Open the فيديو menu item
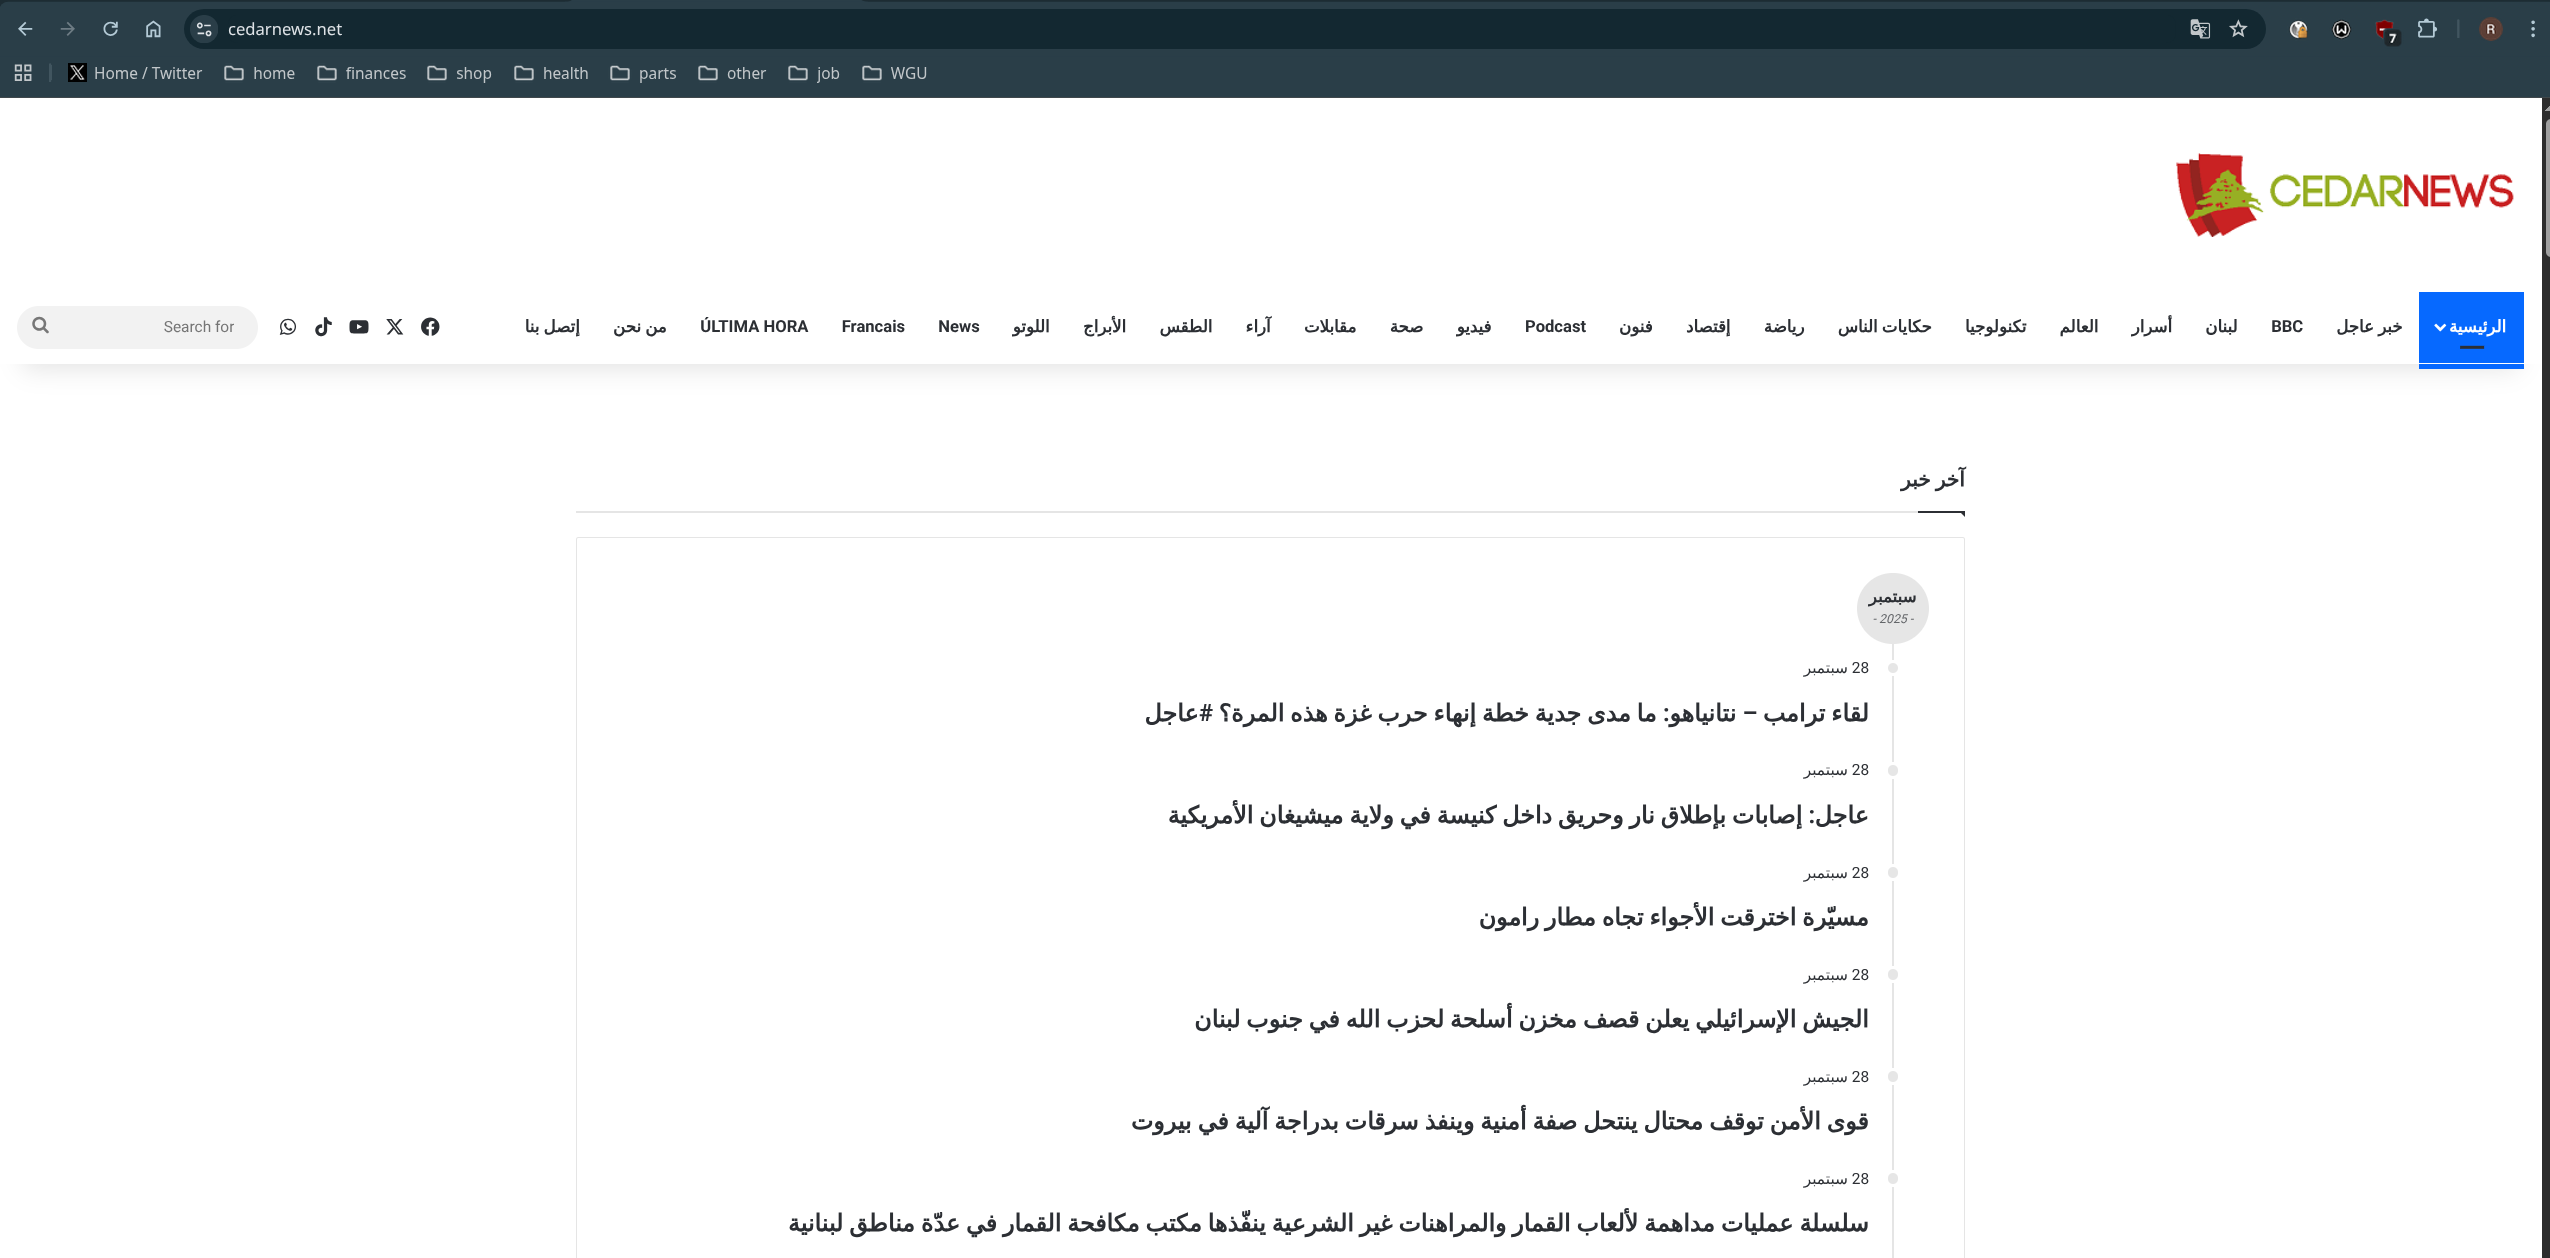This screenshot has height=1258, width=2550. (x=1473, y=327)
